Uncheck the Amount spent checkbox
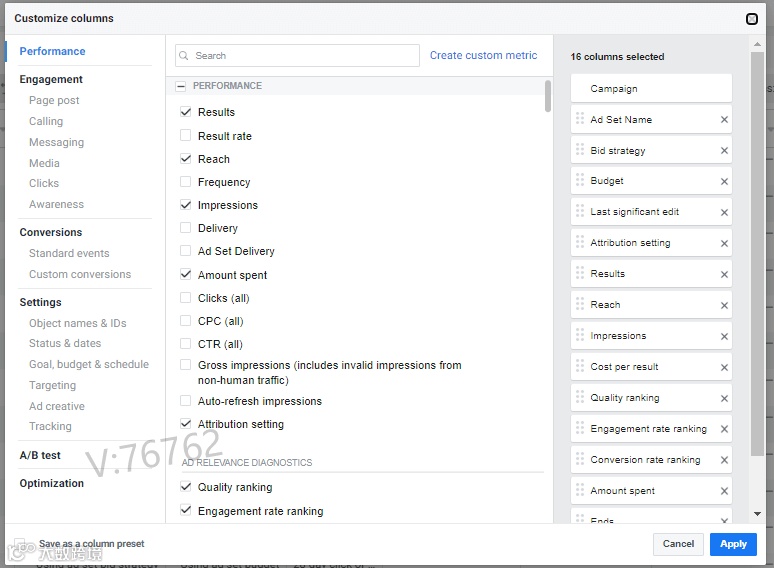This screenshot has width=774, height=568. click(x=186, y=274)
